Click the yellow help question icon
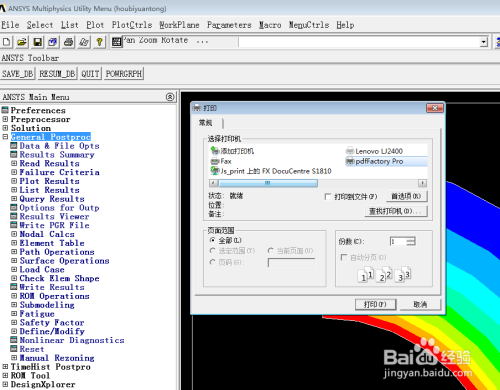Screen dimensions: 500x390 pos(99,42)
